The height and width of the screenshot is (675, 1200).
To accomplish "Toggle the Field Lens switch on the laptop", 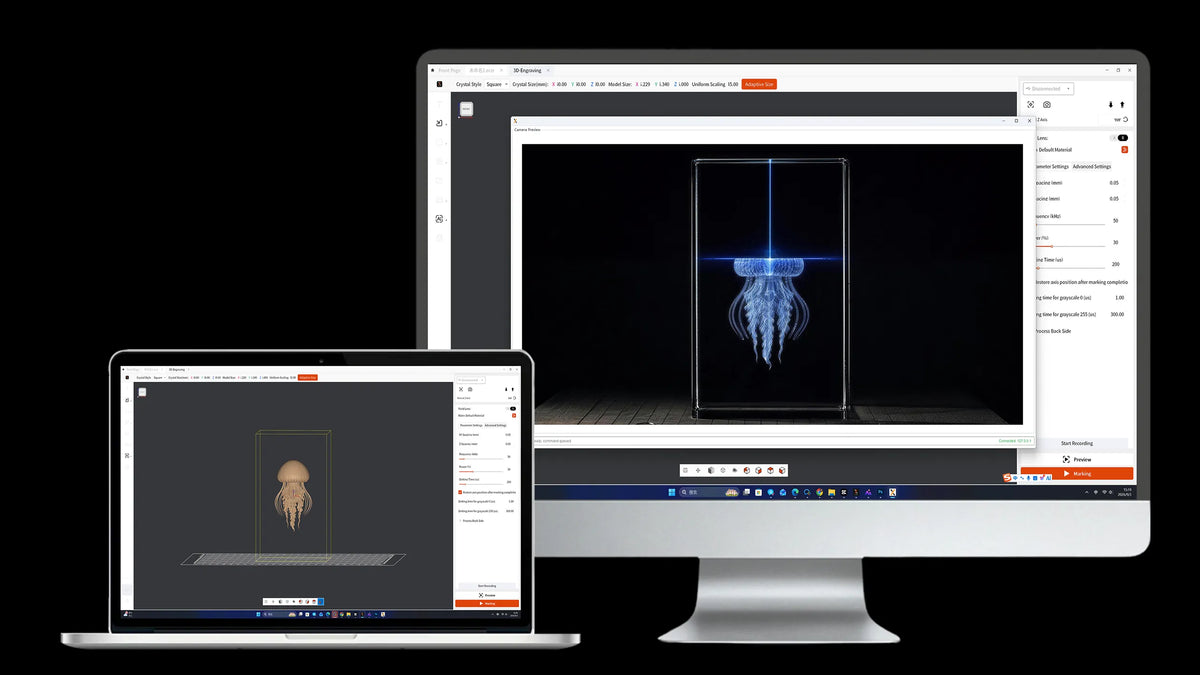I will (x=513, y=409).
